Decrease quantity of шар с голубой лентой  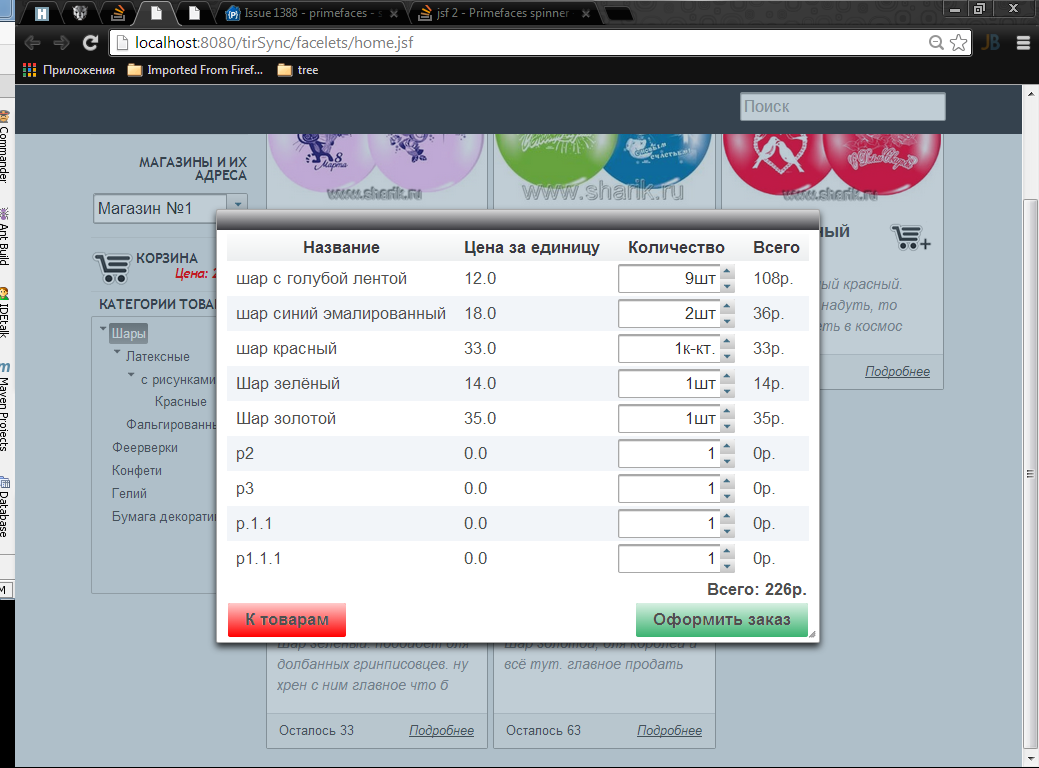coord(728,286)
